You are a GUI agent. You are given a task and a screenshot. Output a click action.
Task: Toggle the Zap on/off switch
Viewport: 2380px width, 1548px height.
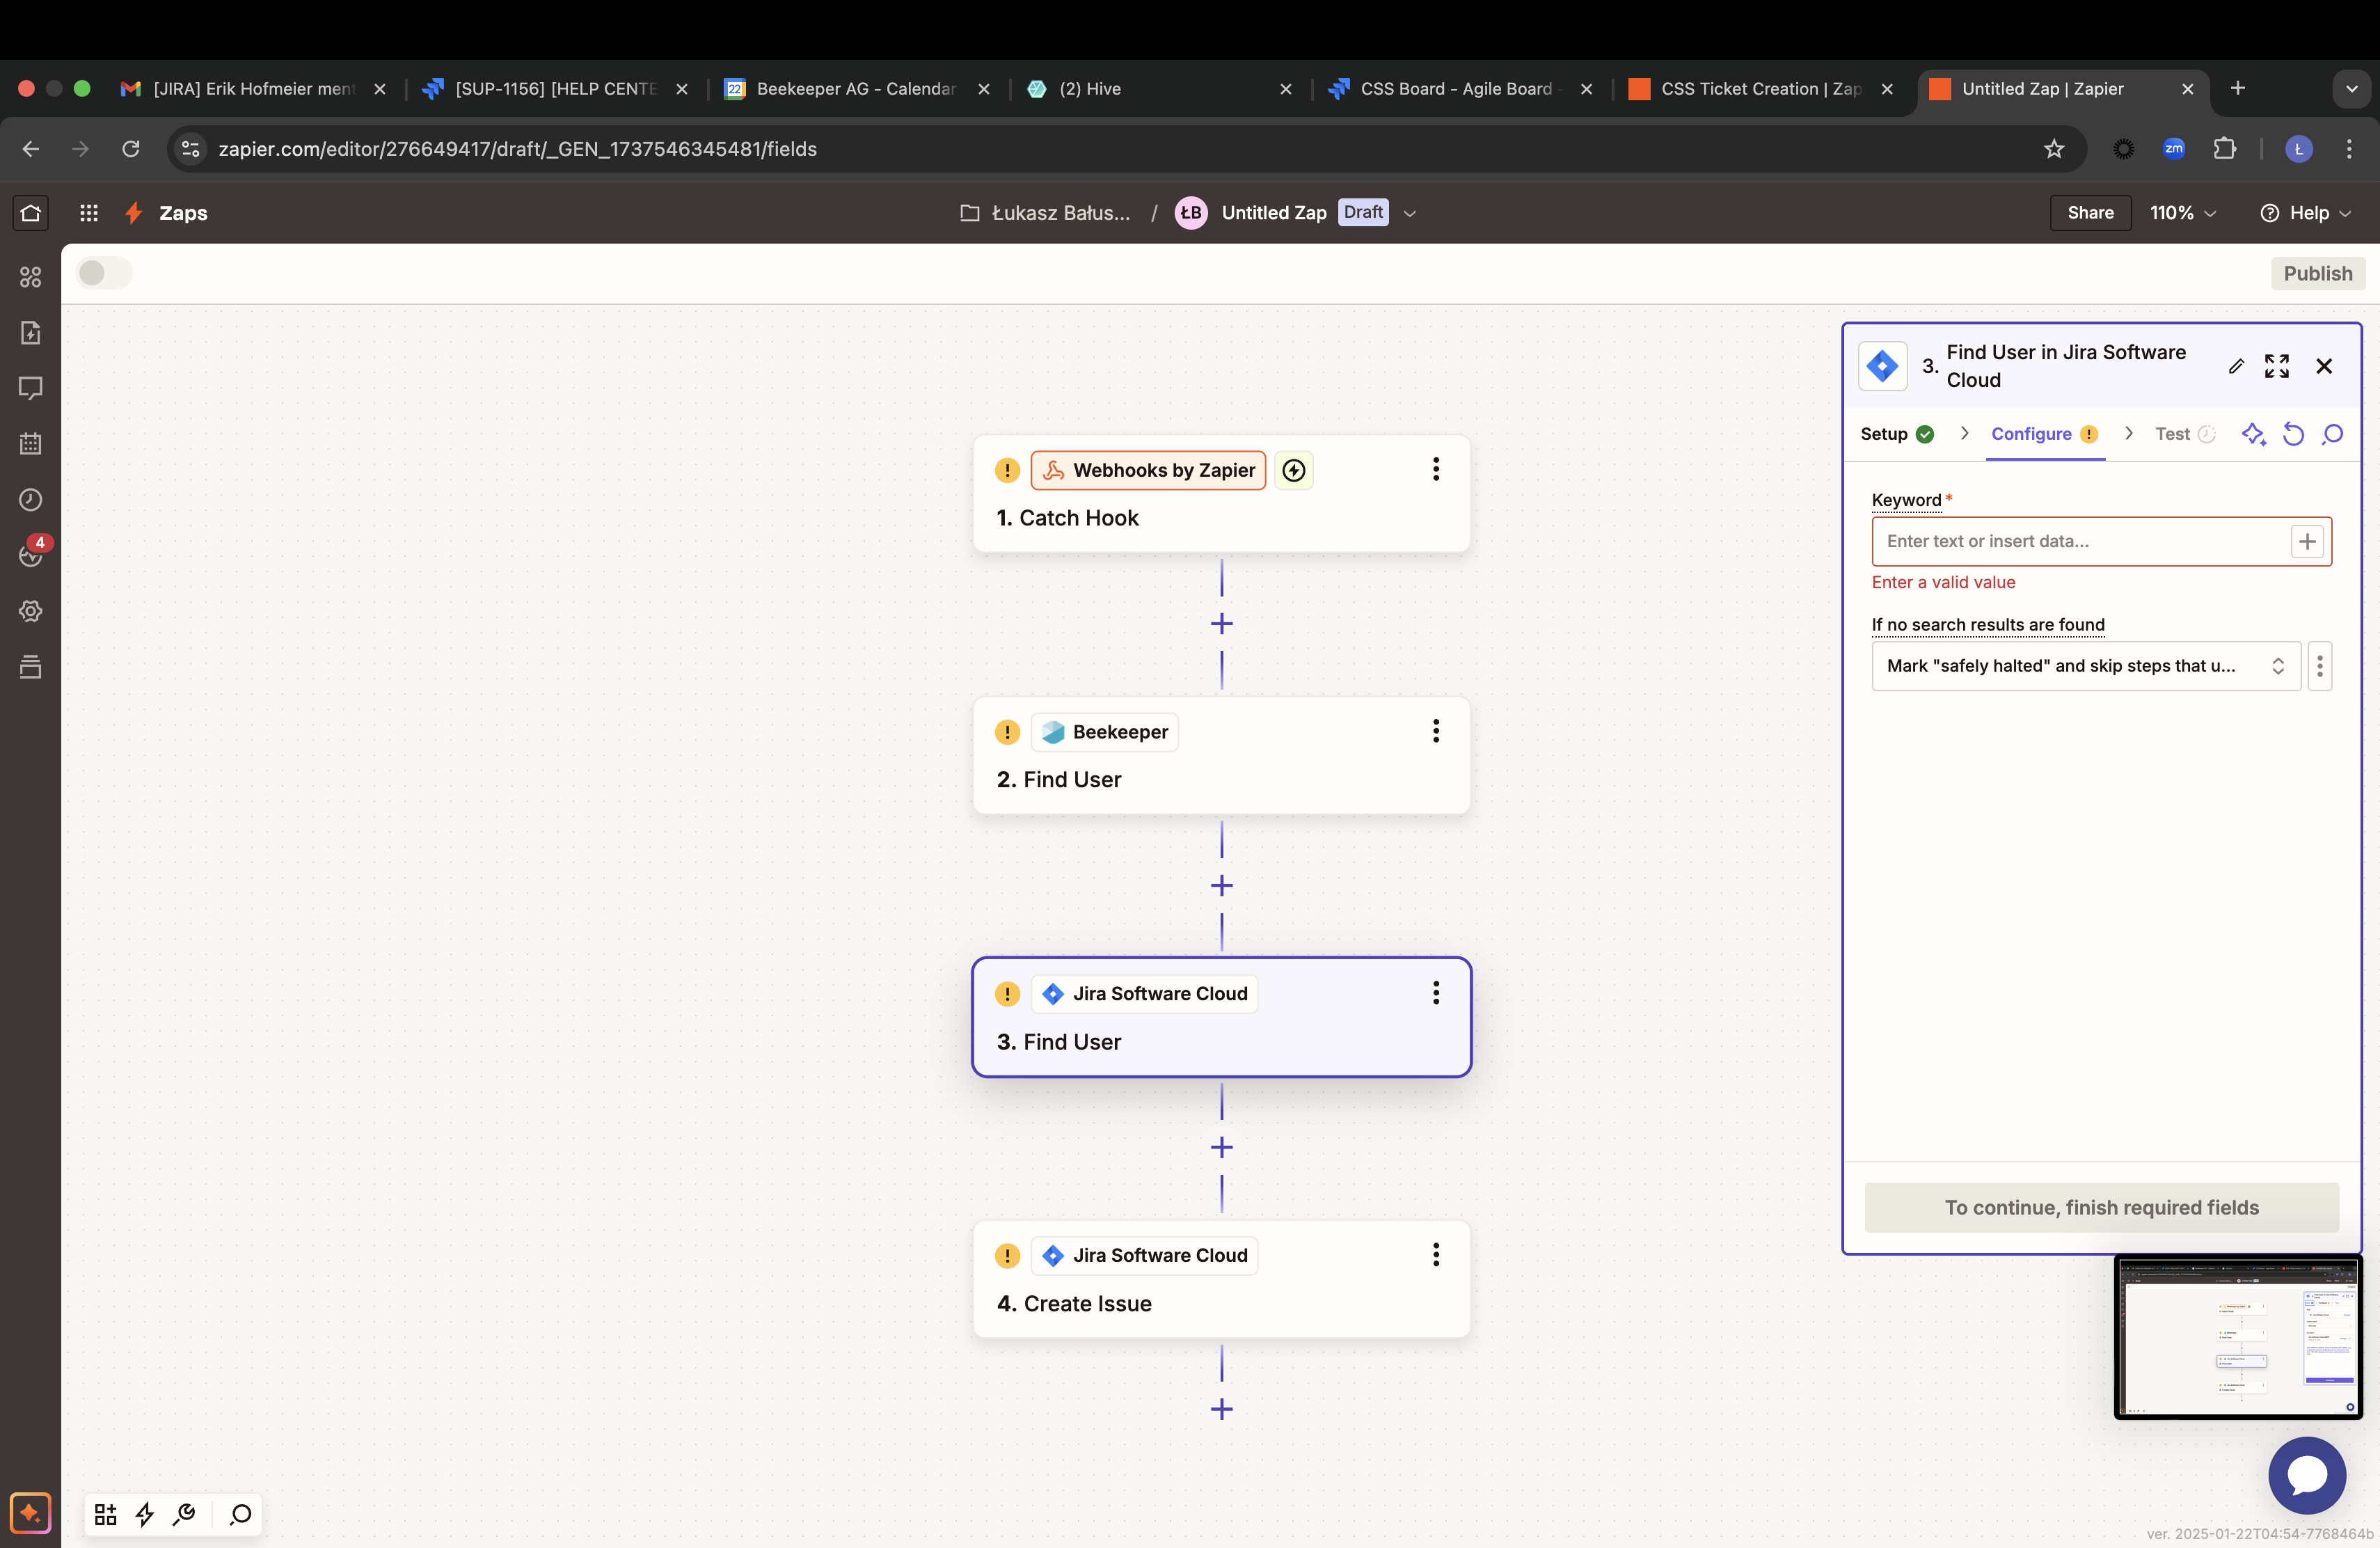104,273
